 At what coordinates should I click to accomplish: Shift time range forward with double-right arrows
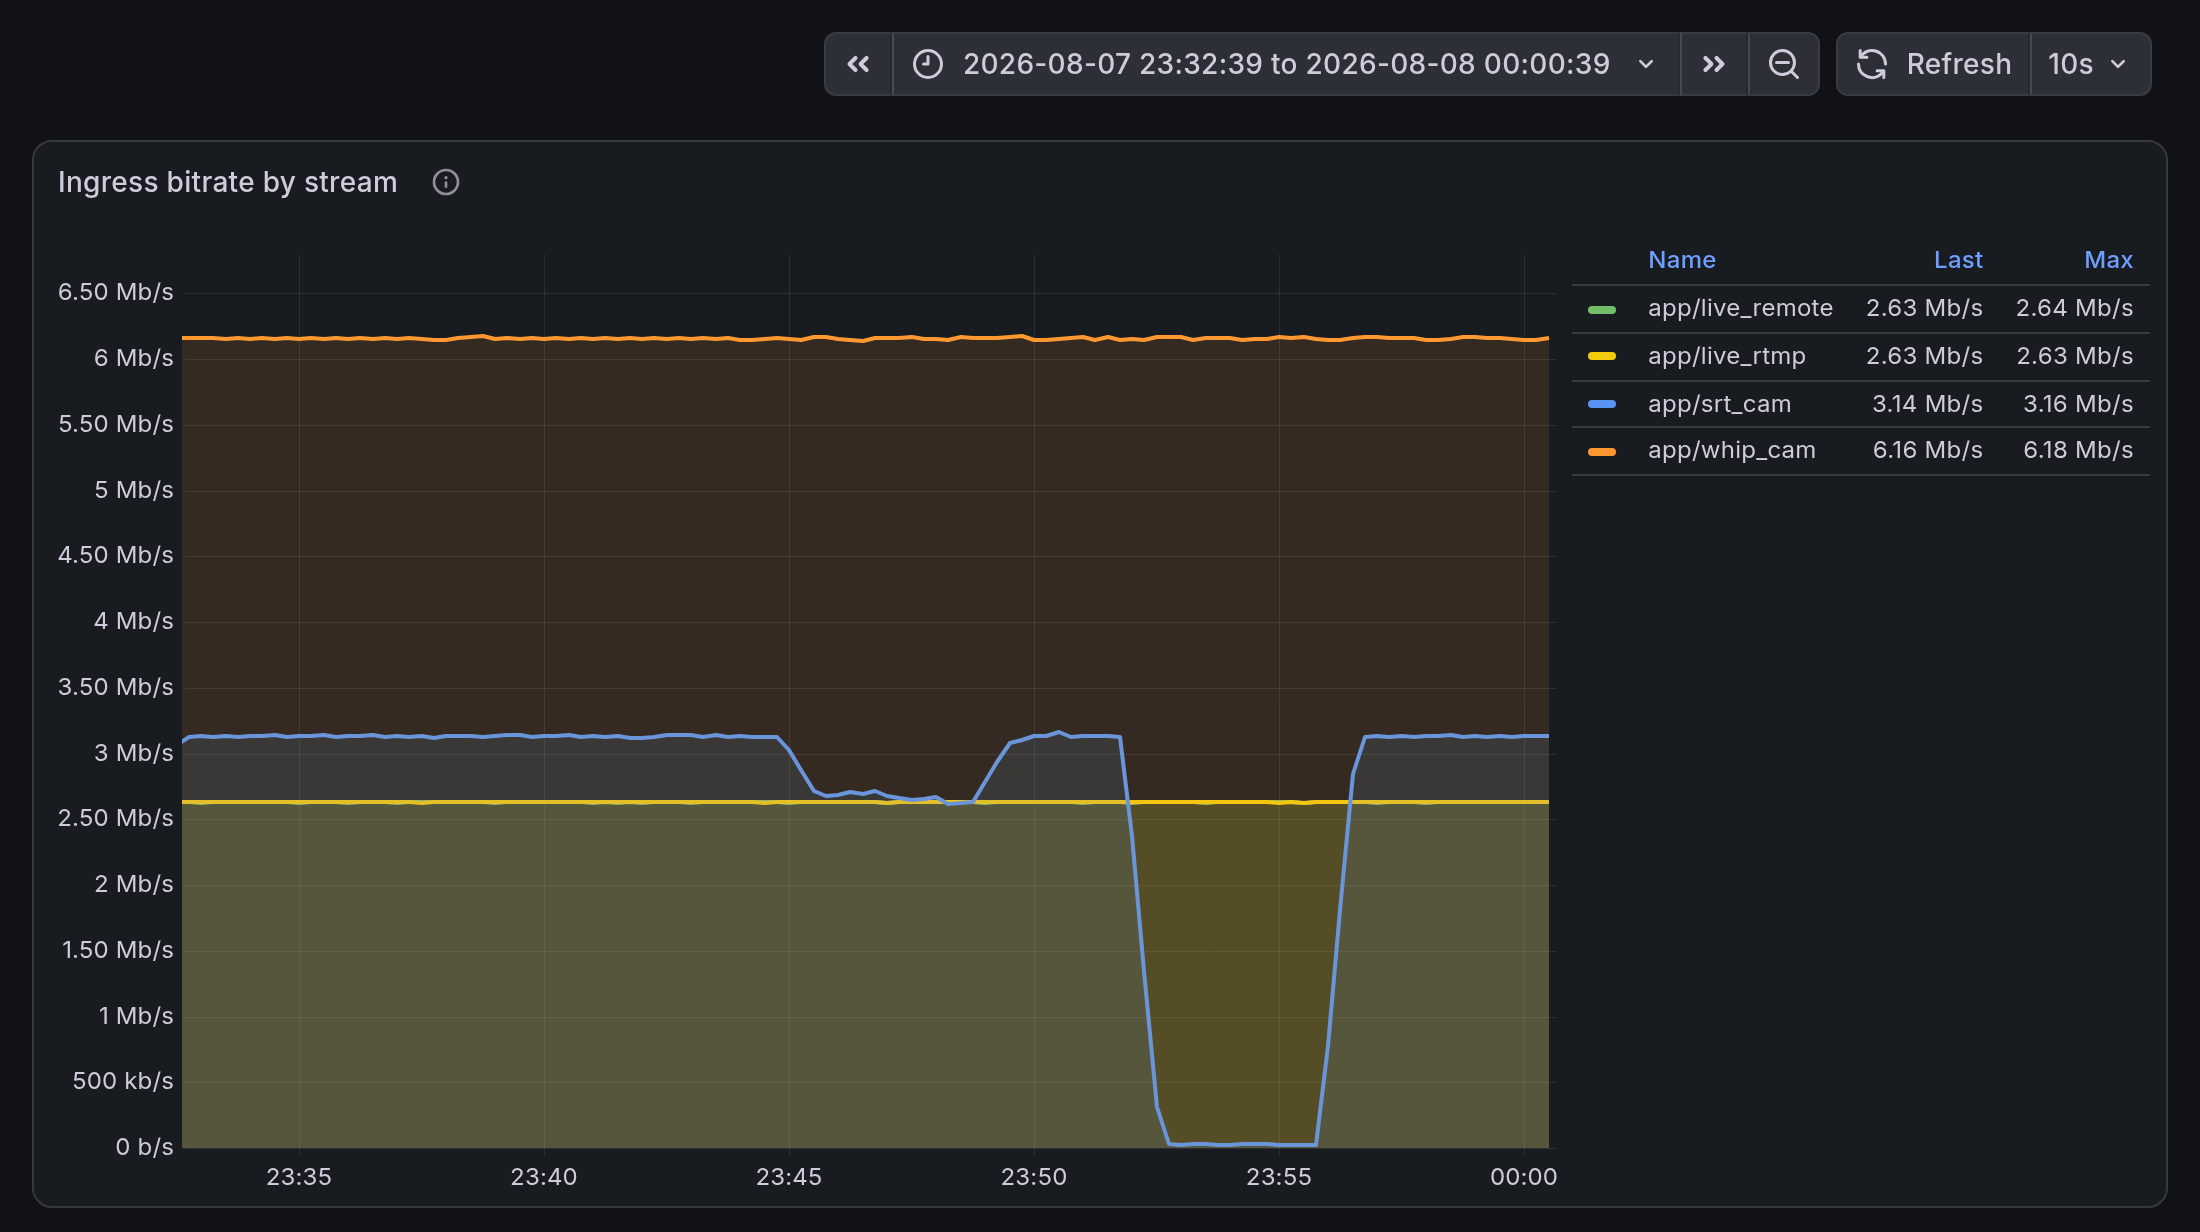tap(1714, 64)
